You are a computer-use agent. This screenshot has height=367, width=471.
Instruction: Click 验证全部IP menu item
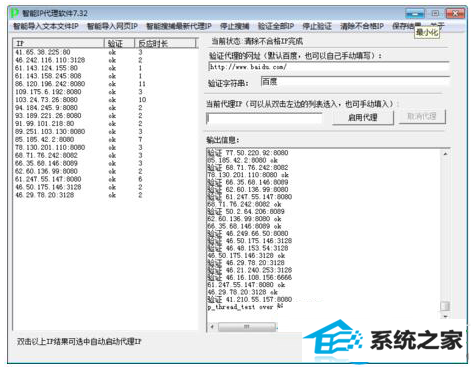[x=276, y=26]
